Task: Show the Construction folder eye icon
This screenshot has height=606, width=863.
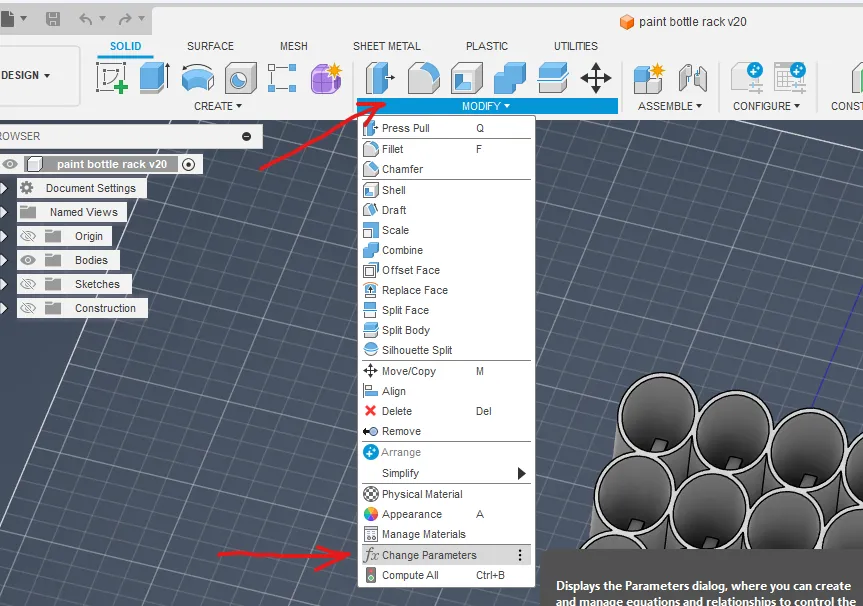Action: pyautogui.click(x=28, y=308)
